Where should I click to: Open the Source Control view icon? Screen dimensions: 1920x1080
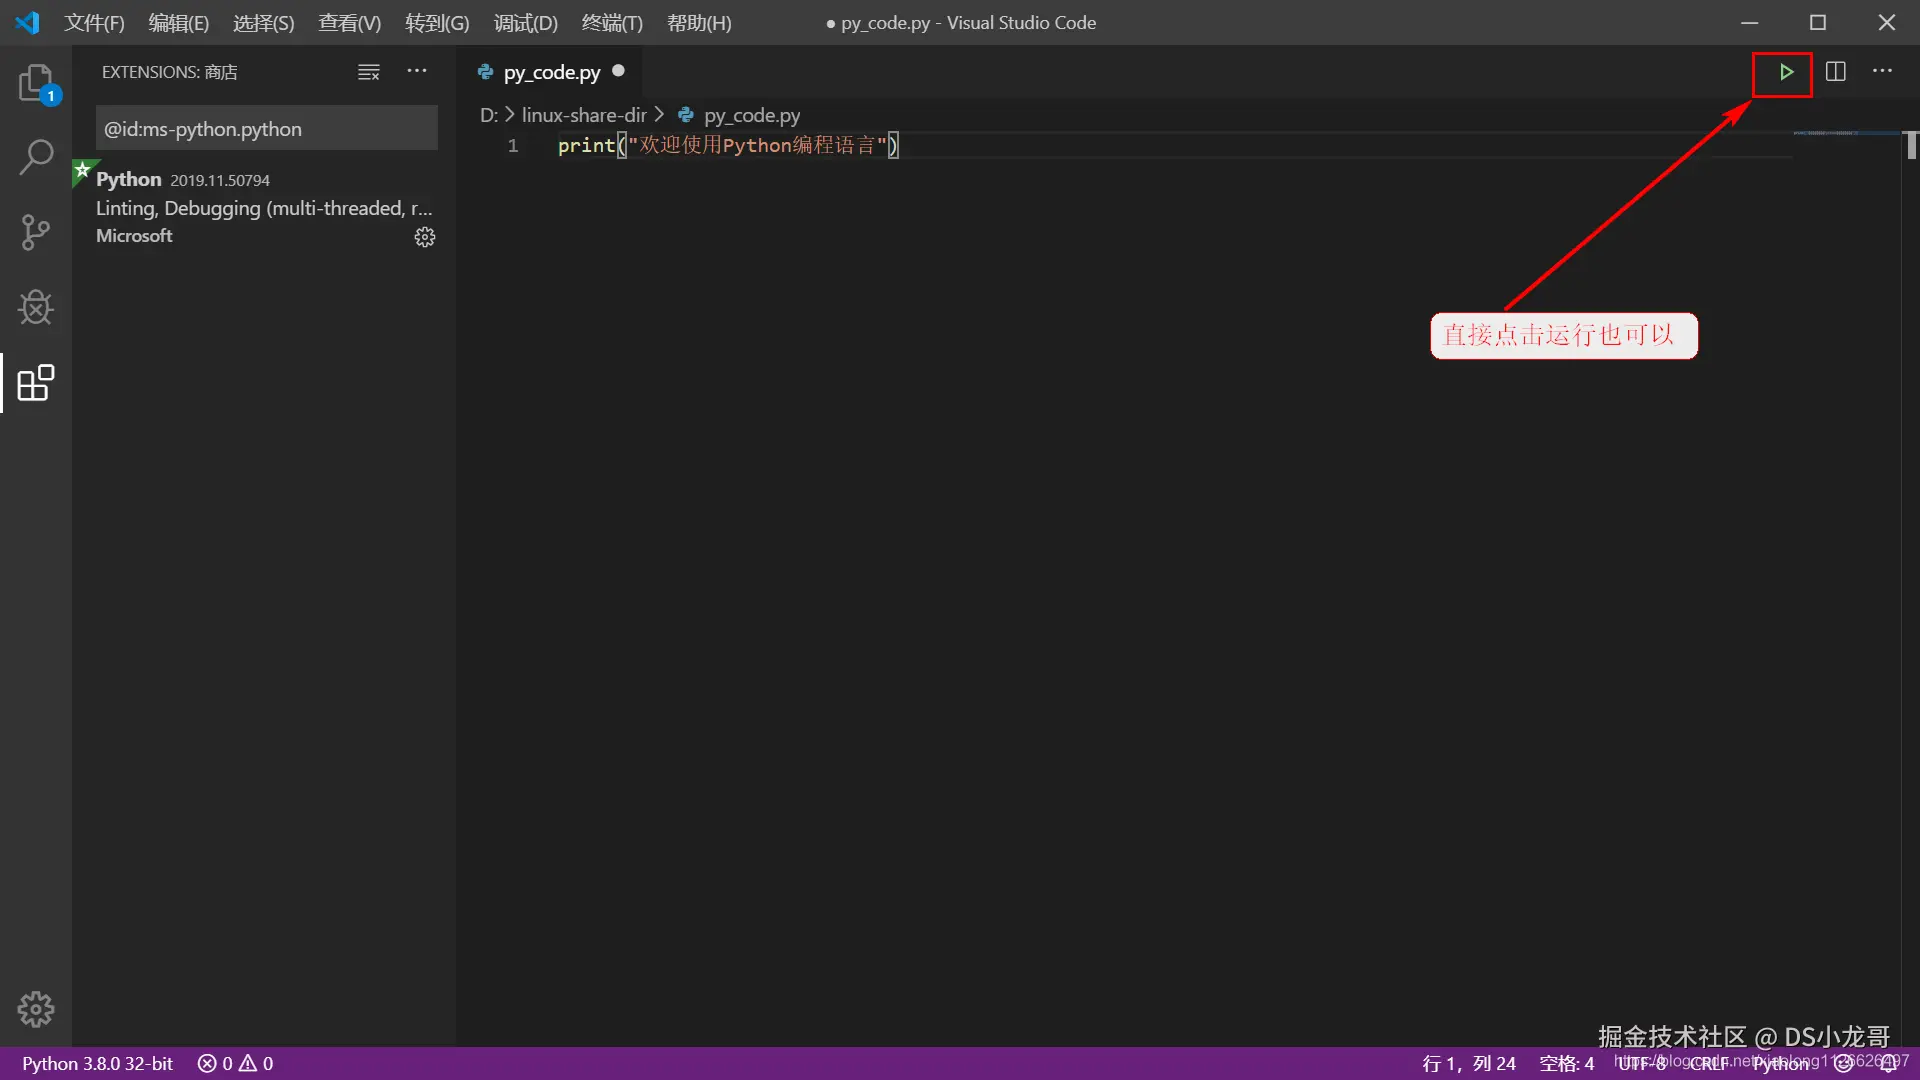pos(36,232)
